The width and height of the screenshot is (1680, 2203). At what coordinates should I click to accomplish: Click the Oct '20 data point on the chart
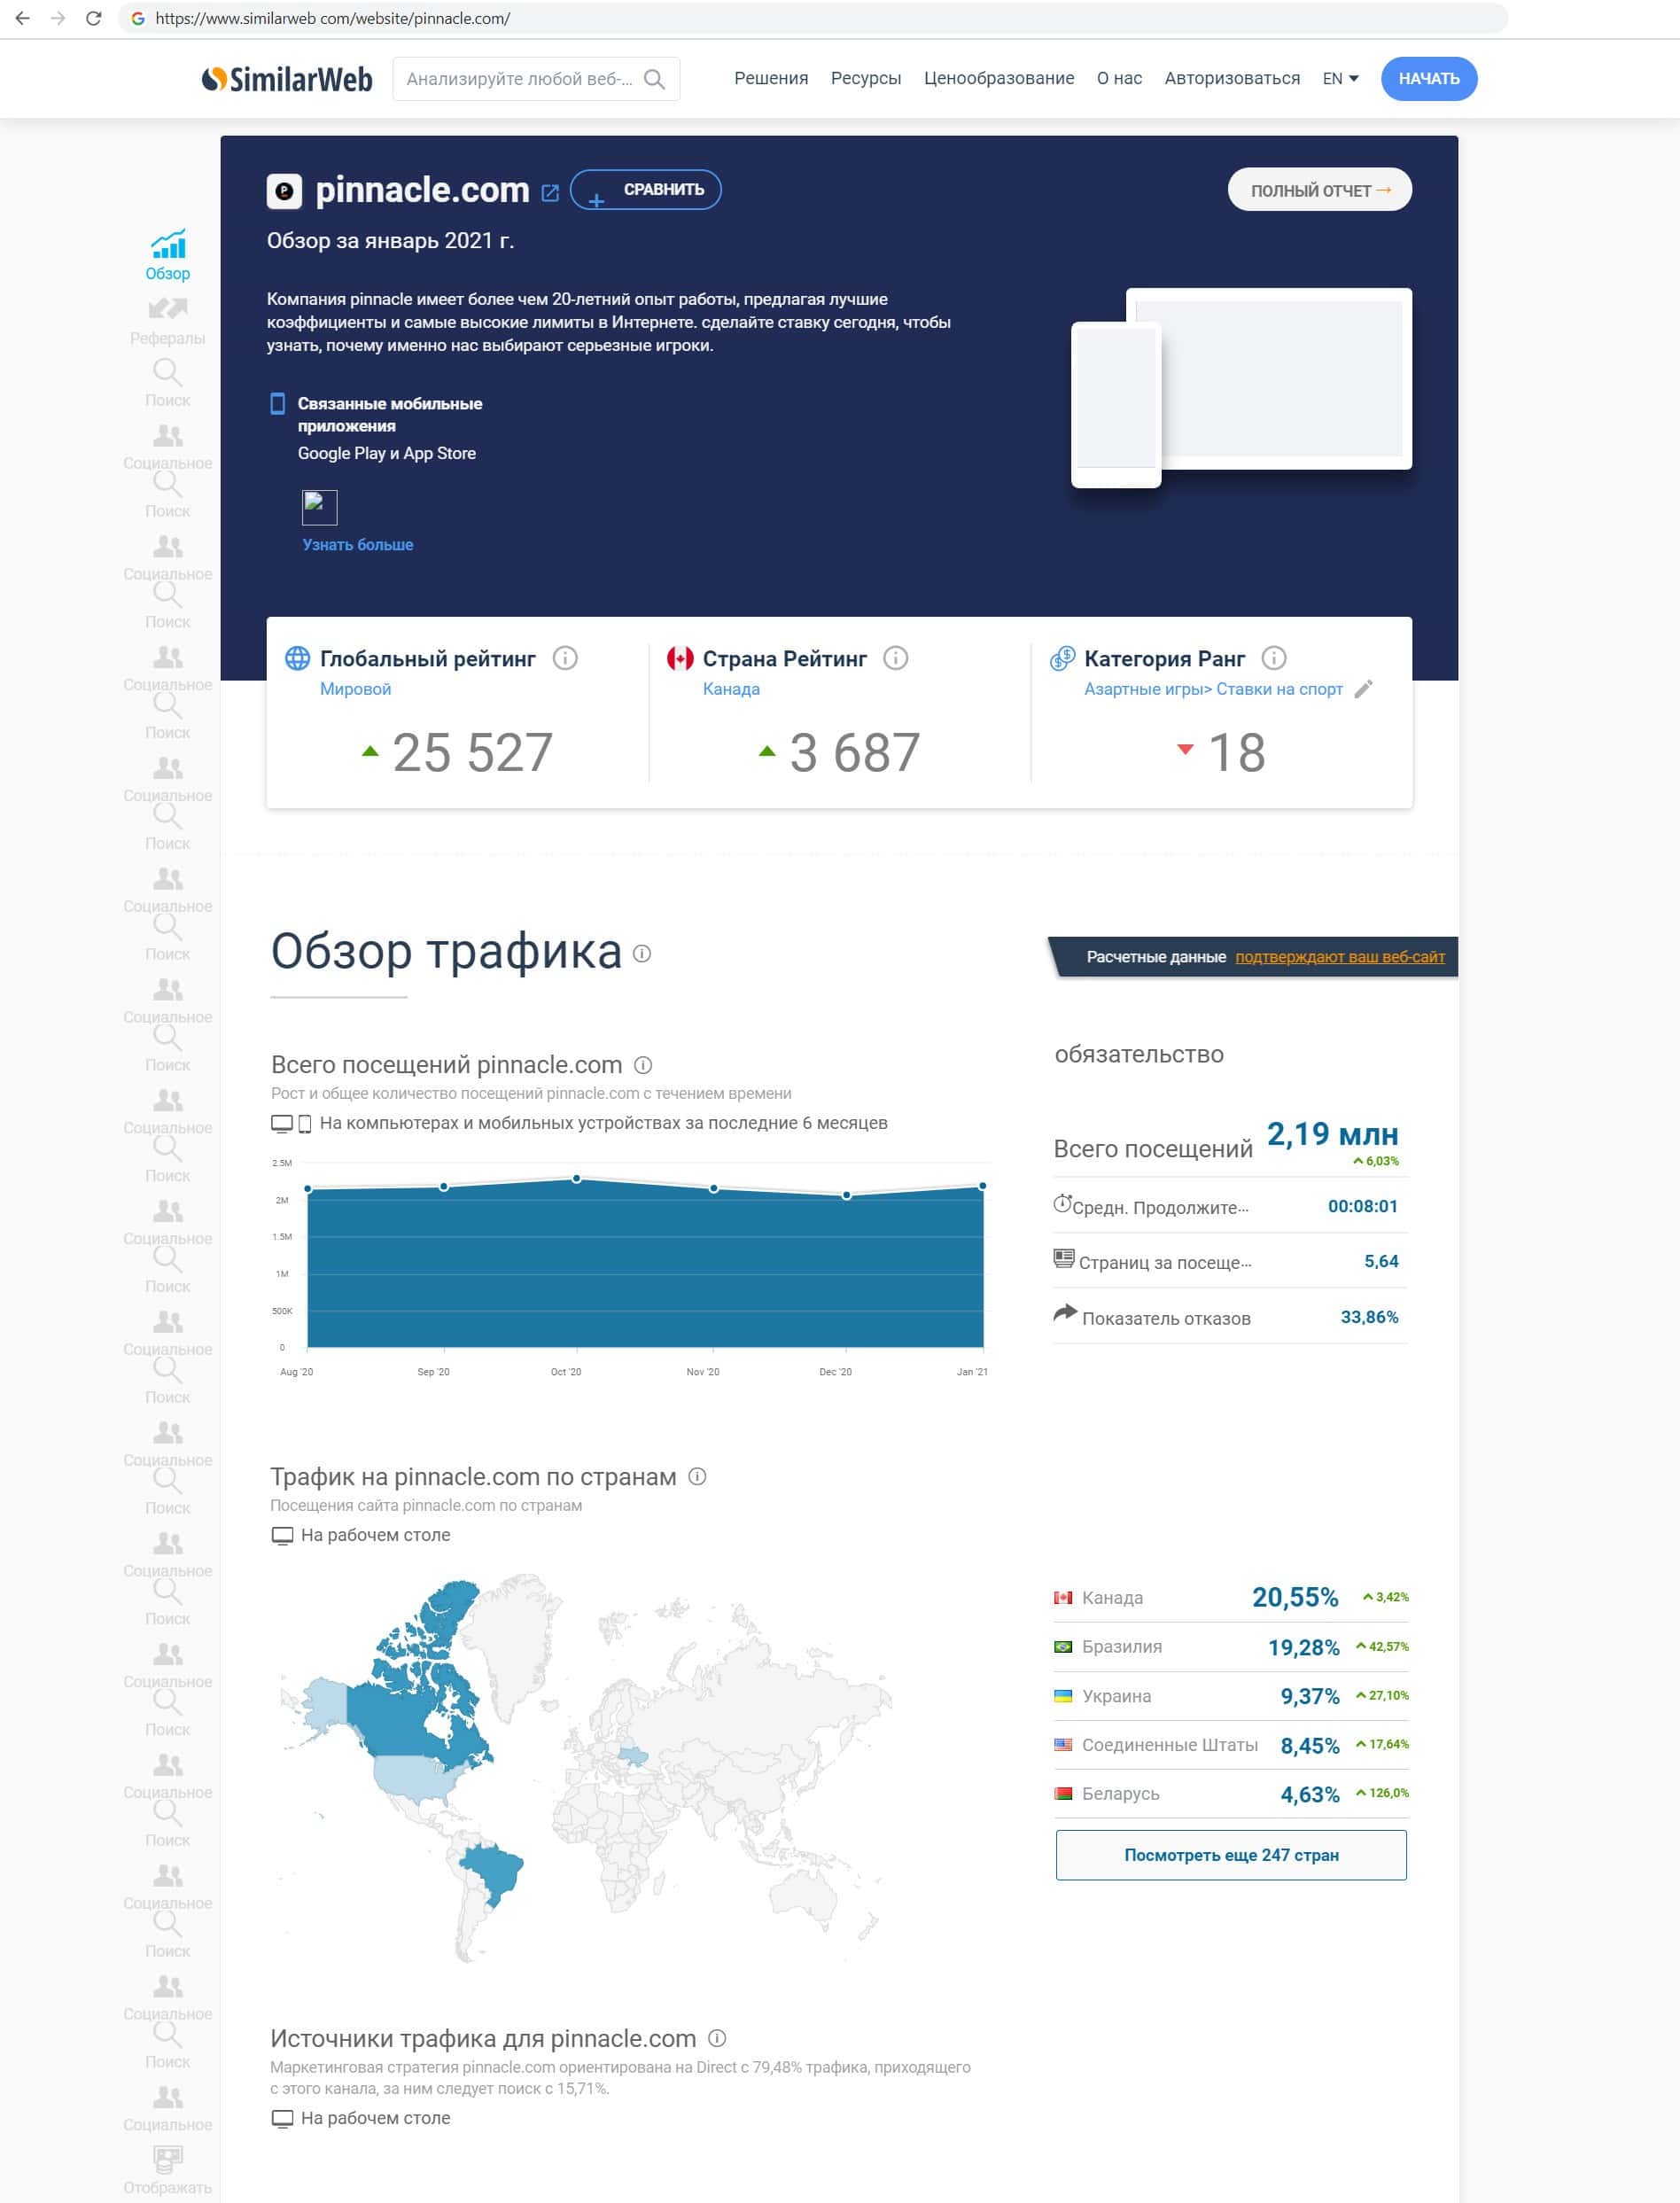click(577, 1179)
